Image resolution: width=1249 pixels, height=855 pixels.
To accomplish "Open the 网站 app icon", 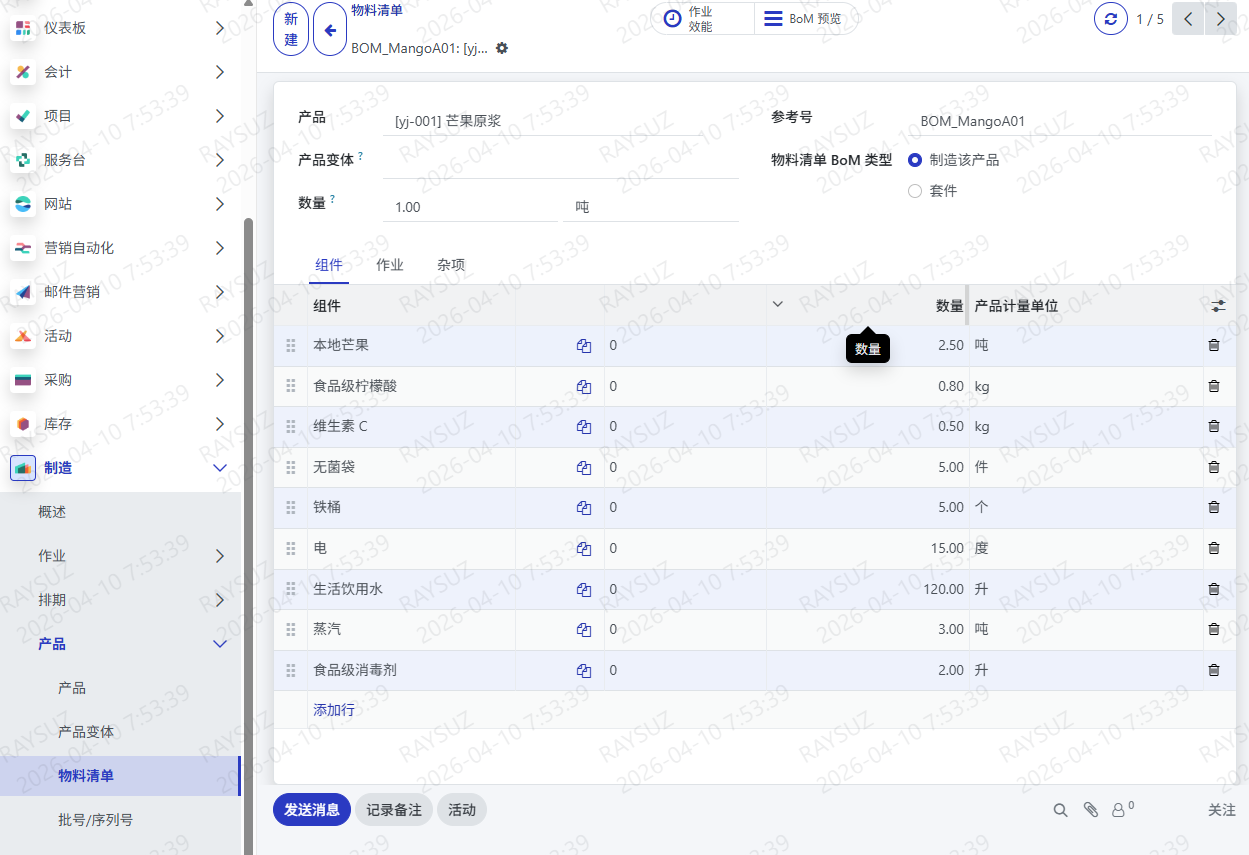I will click(x=23, y=204).
